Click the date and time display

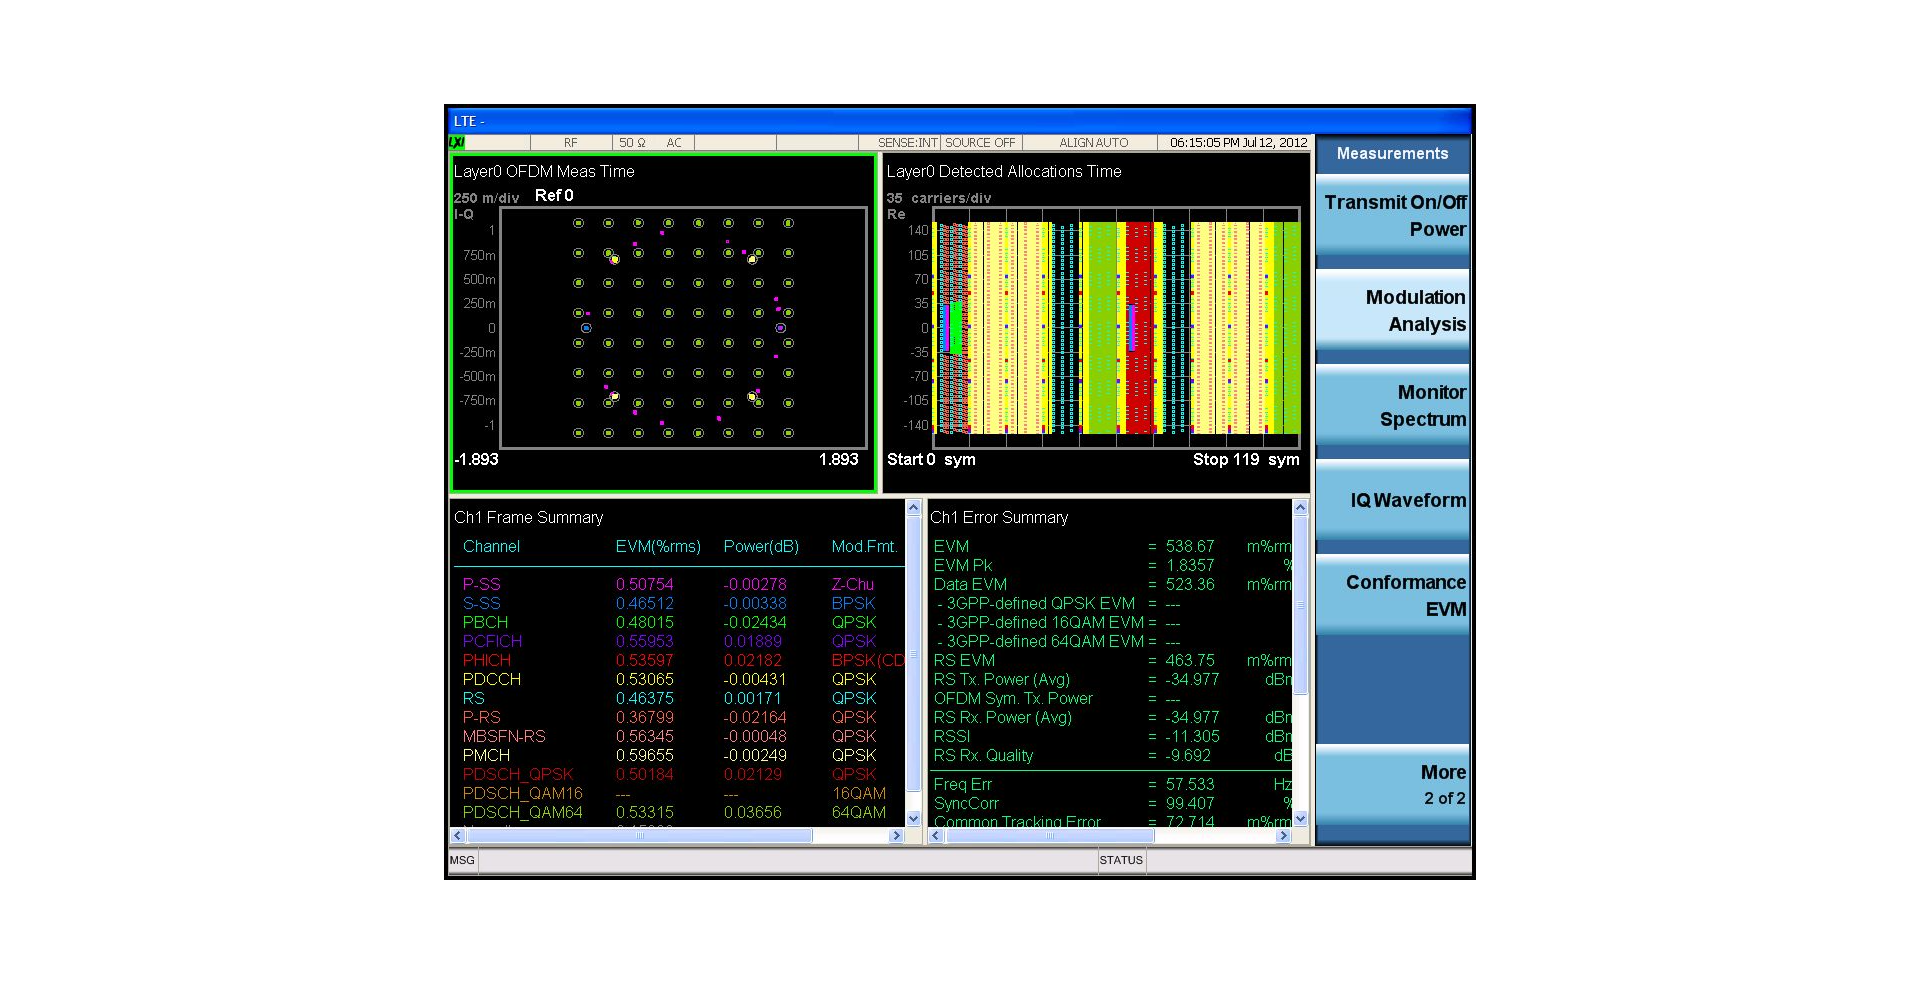point(1238,142)
